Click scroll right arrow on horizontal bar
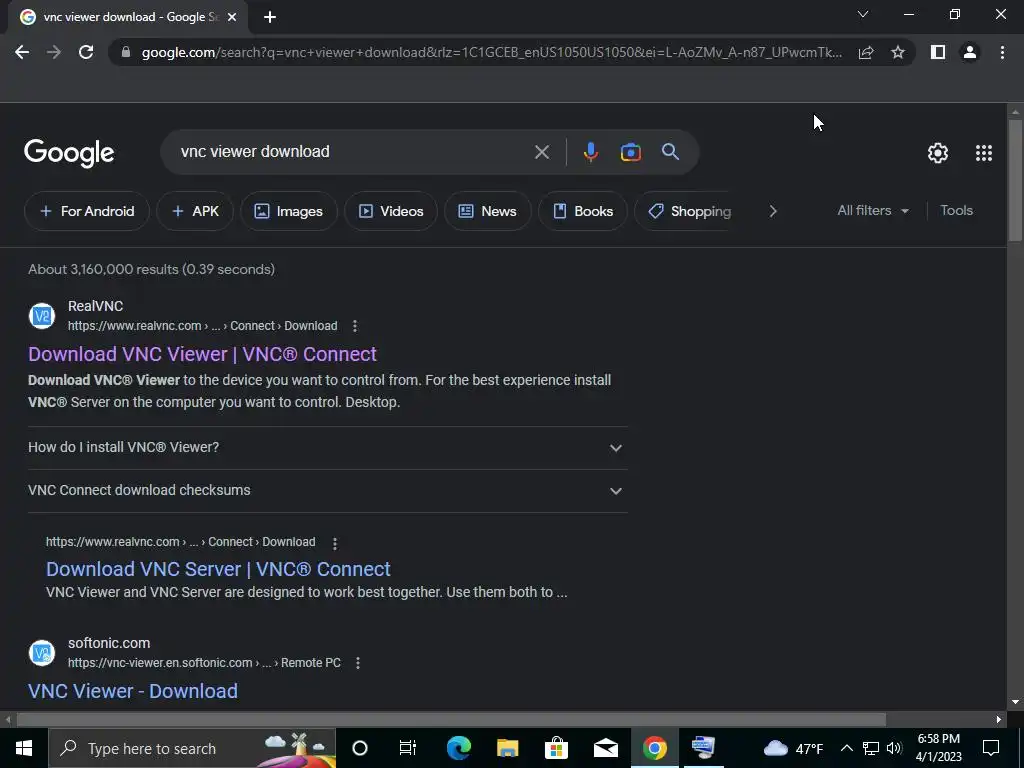Screen dimensions: 1024x768 pos(999,720)
